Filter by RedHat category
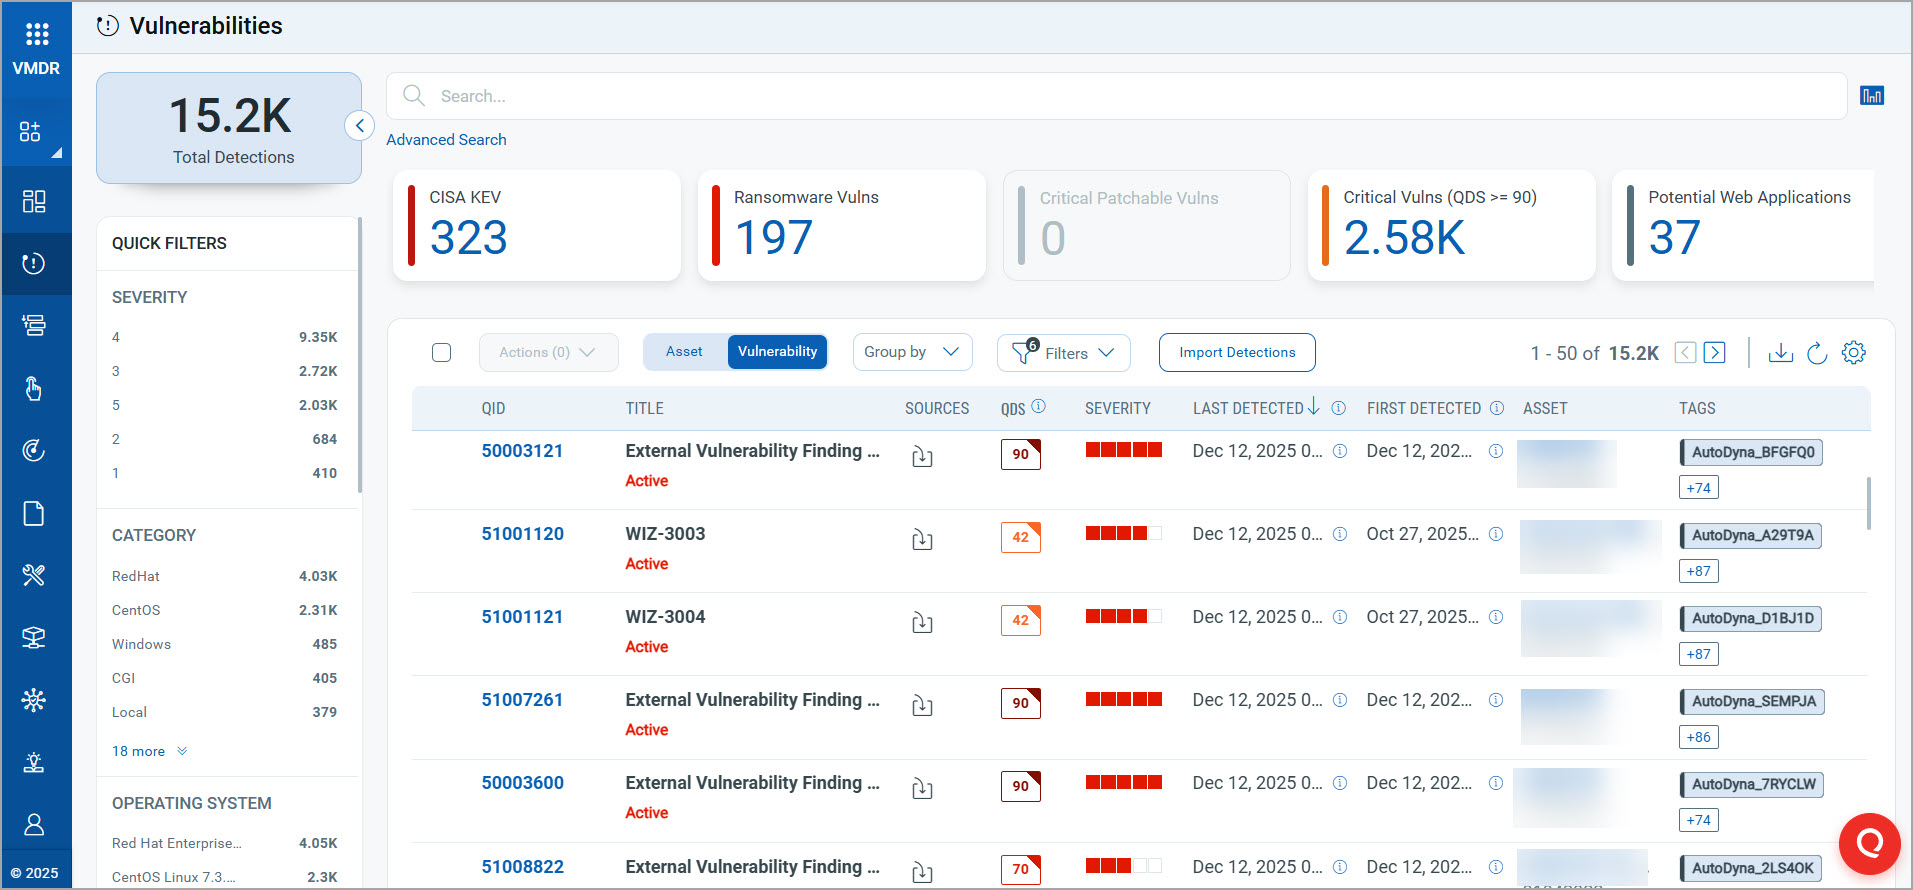The image size is (1913, 890). [x=136, y=576]
